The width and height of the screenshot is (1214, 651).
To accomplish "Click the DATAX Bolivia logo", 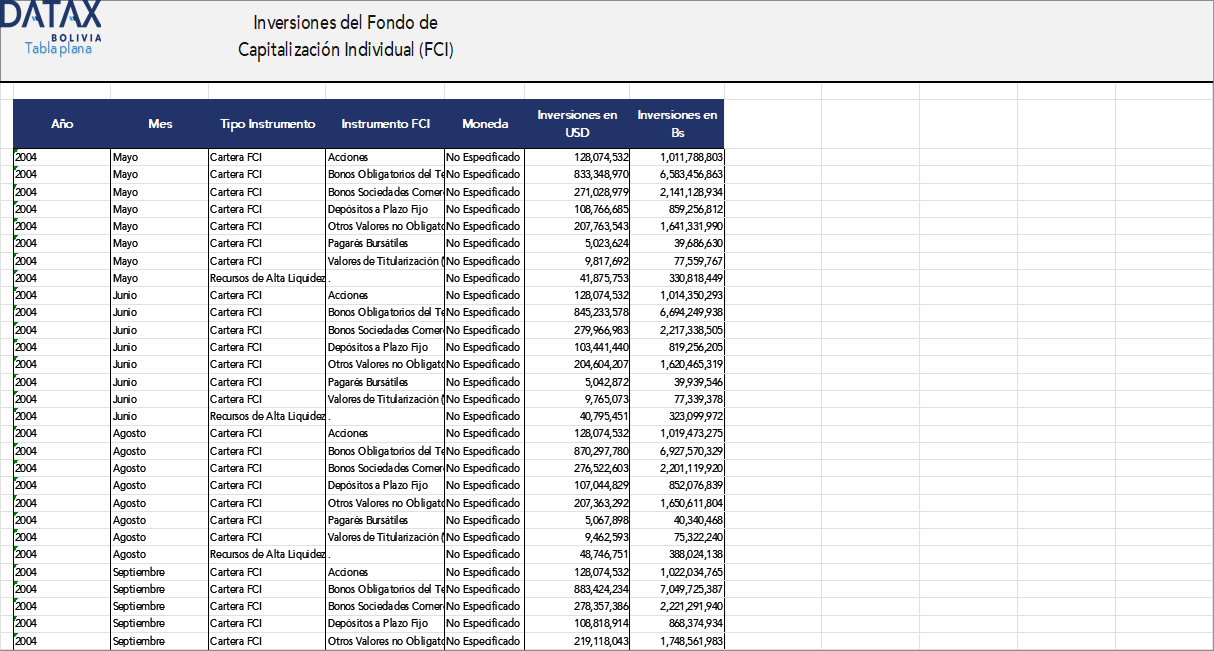I will click(x=51, y=21).
